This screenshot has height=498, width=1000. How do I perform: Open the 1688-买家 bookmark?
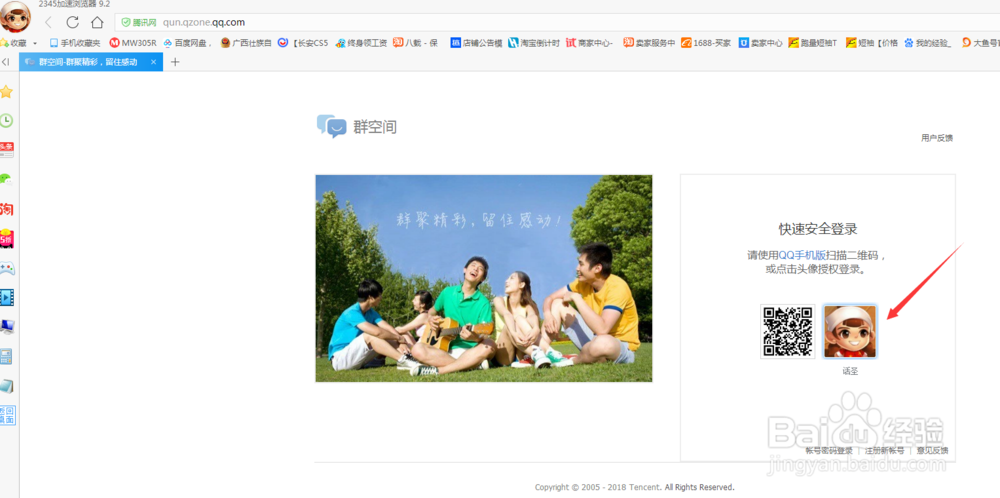click(706, 43)
